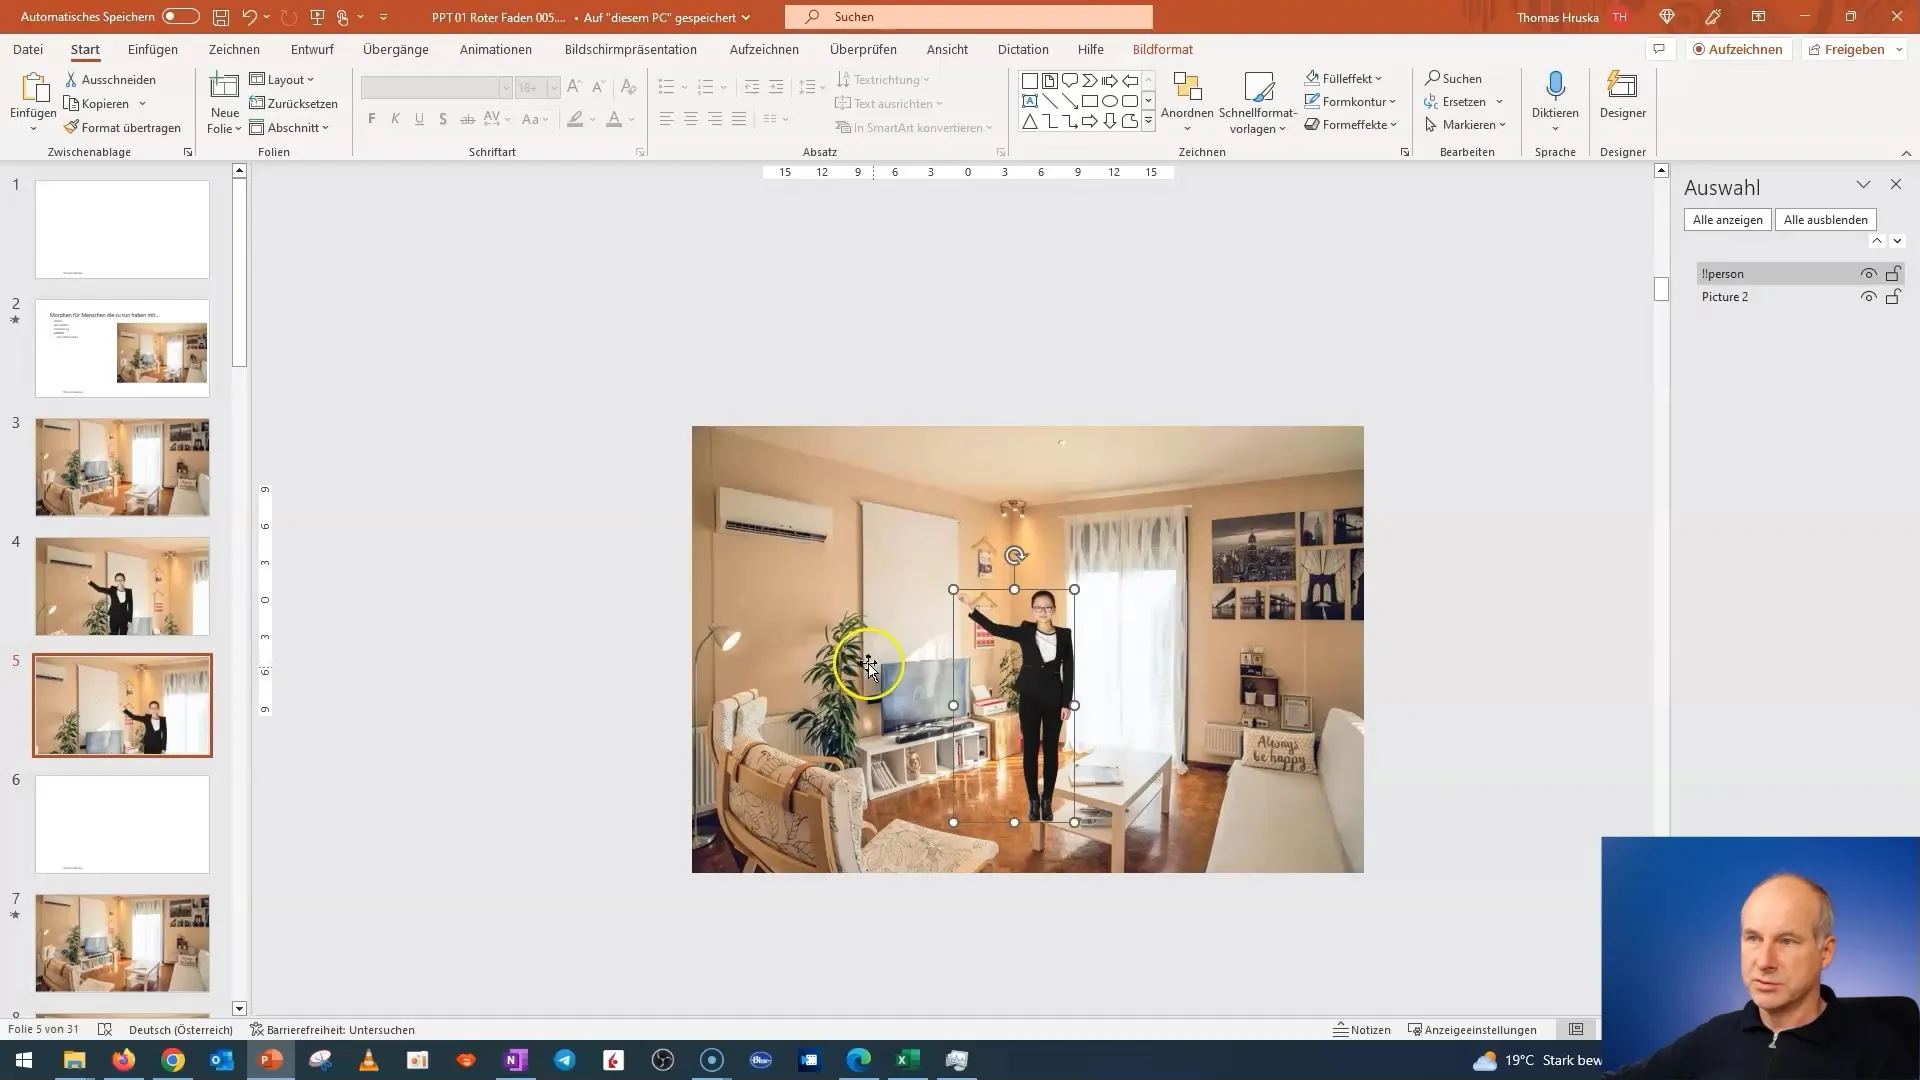Click the Überprüfen menu tab

pyautogui.click(x=864, y=49)
